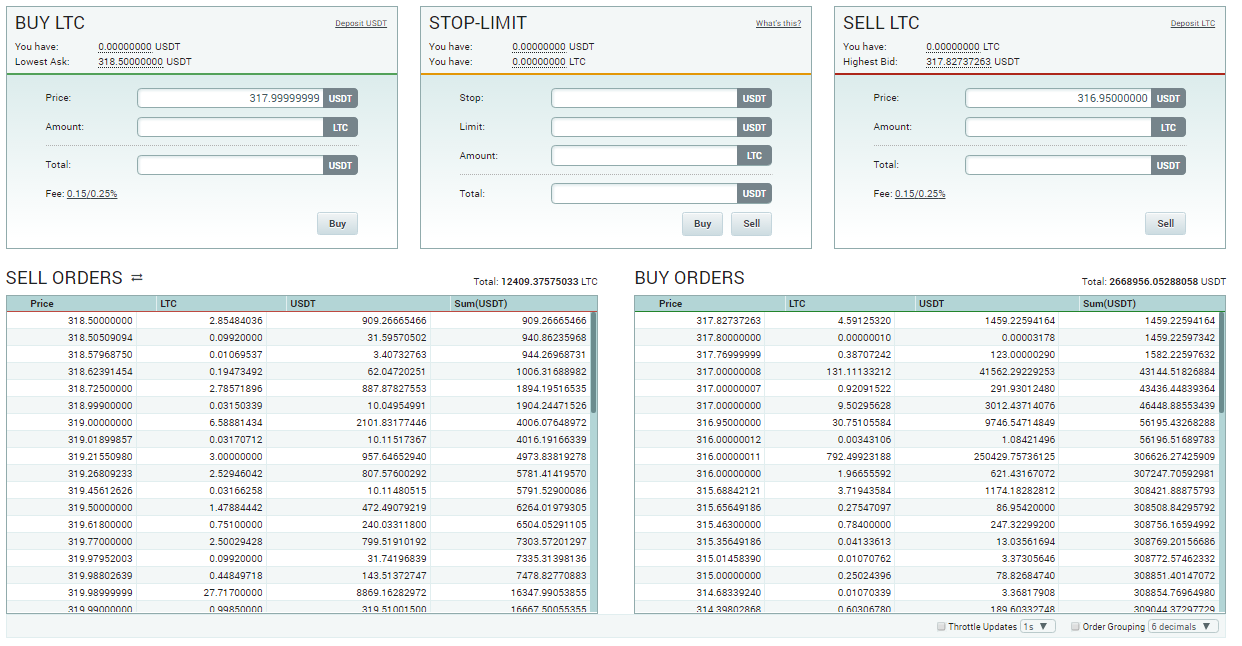The height and width of the screenshot is (646, 1242).
Task: Enable the Throttle Updates checkbox
Action: point(941,627)
